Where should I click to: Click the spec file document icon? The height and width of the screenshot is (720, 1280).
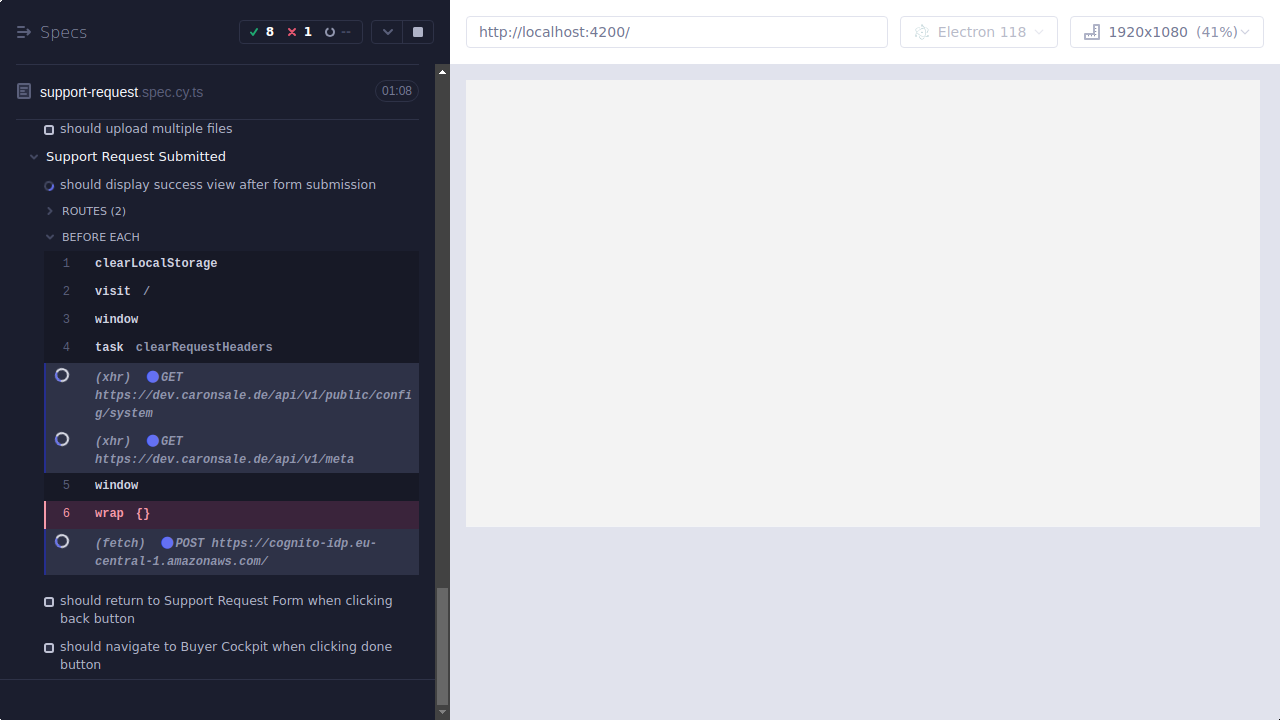point(23,90)
